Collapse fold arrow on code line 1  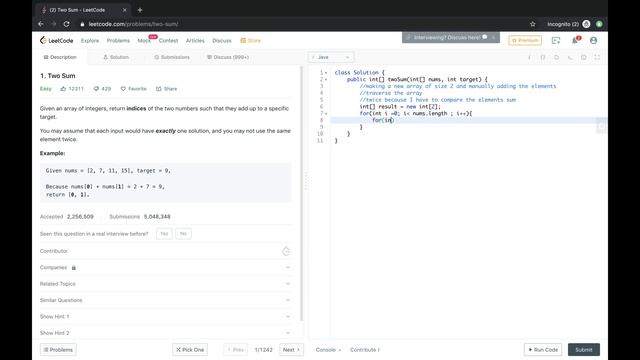[x=326, y=73]
